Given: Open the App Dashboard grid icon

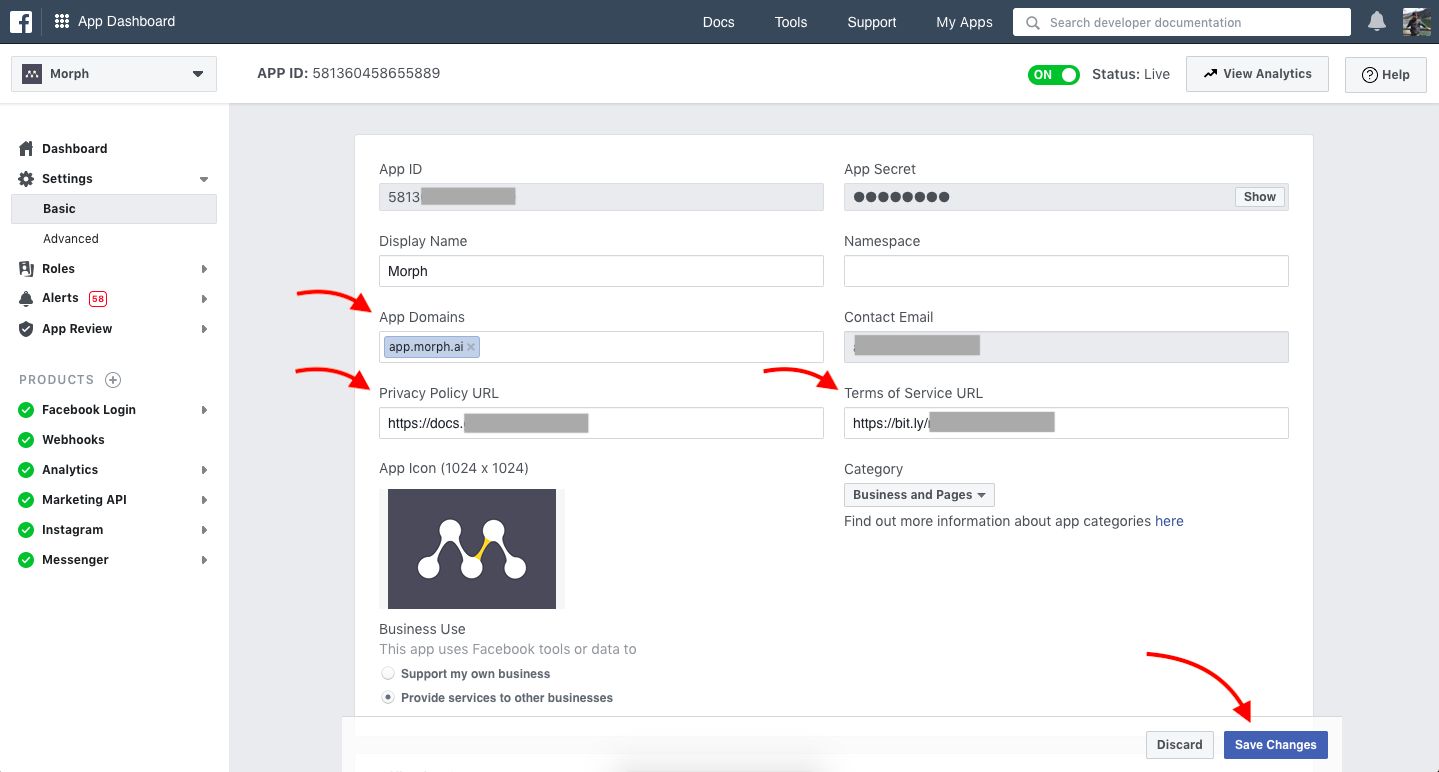Looking at the screenshot, I should [x=62, y=21].
